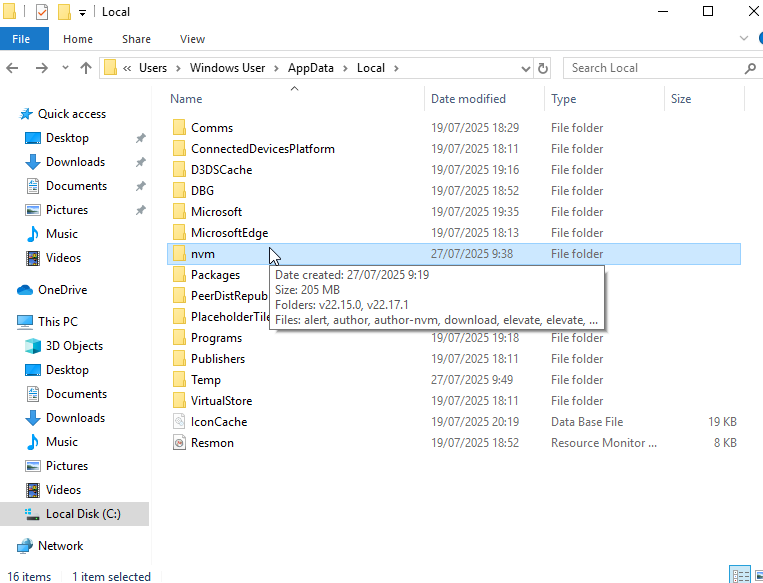Click Windows User in the address path
This screenshot has height=583, width=763.
(x=227, y=68)
